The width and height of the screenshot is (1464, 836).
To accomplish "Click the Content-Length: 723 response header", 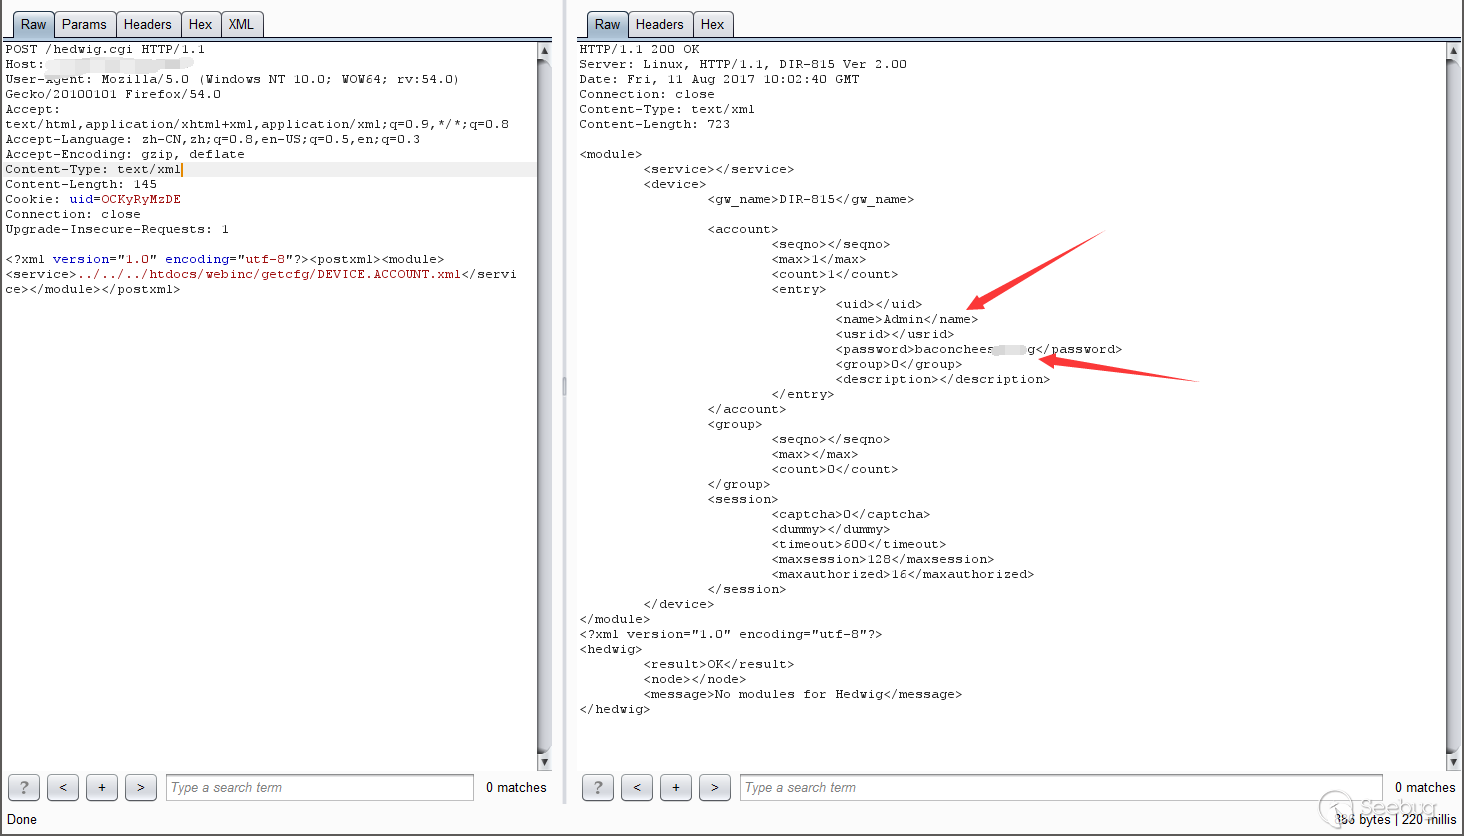I will [x=655, y=124].
